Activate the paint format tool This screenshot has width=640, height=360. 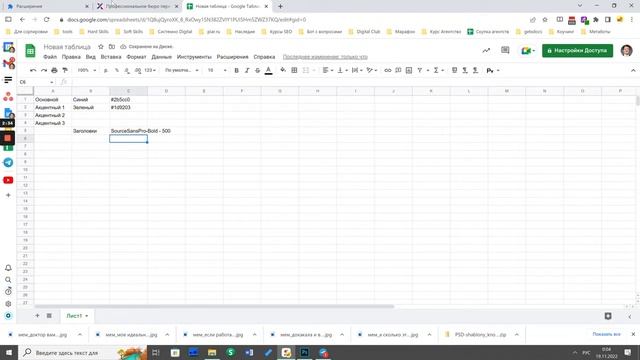point(65,70)
